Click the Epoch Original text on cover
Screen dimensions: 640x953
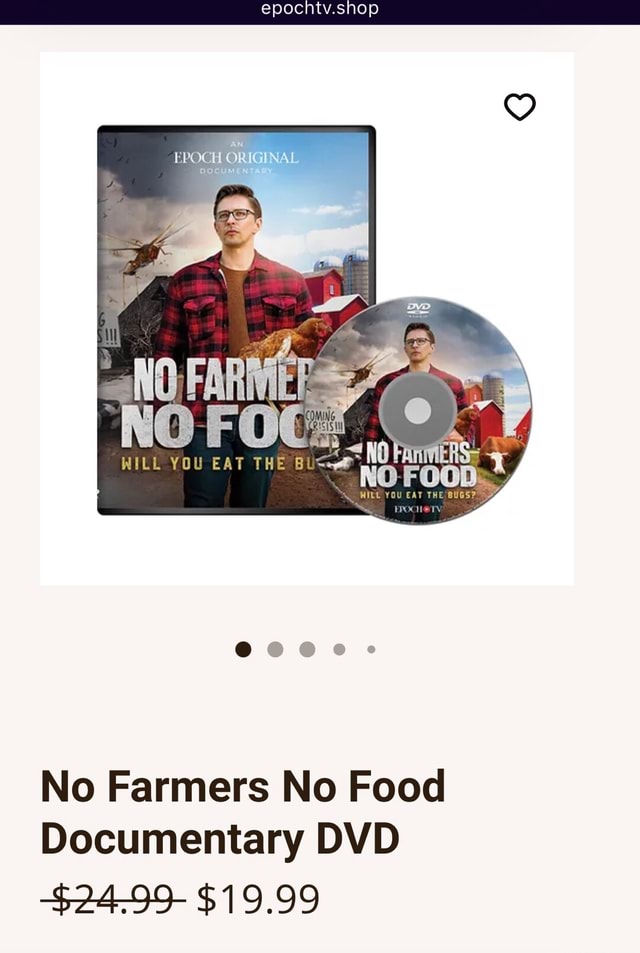236,158
